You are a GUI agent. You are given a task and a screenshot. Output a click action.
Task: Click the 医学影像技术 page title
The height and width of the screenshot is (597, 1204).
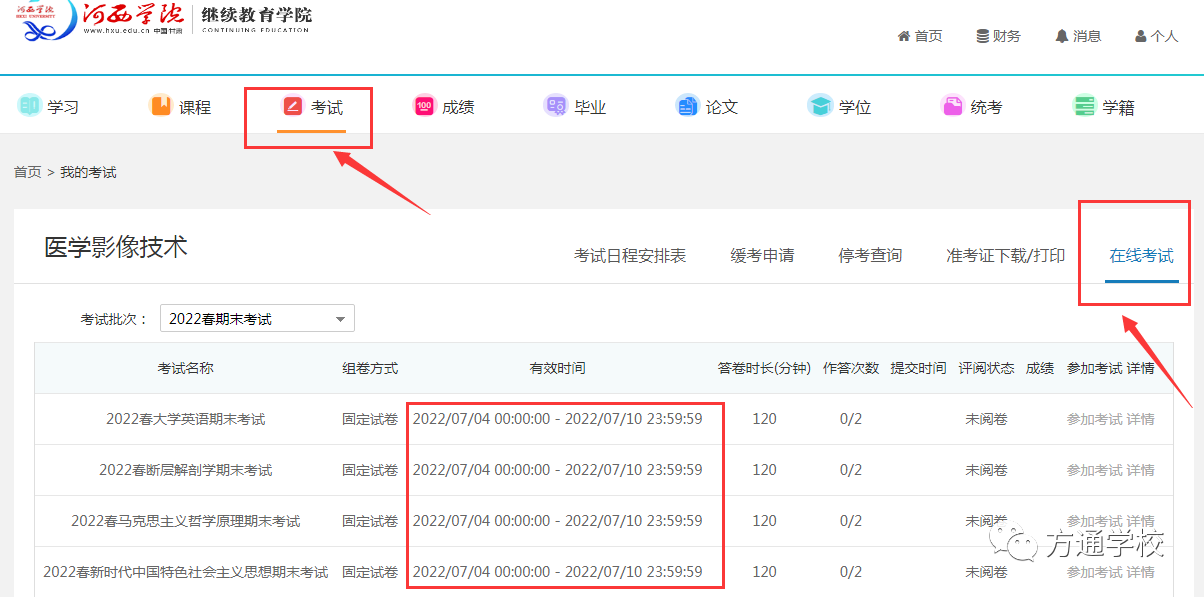pos(116,247)
